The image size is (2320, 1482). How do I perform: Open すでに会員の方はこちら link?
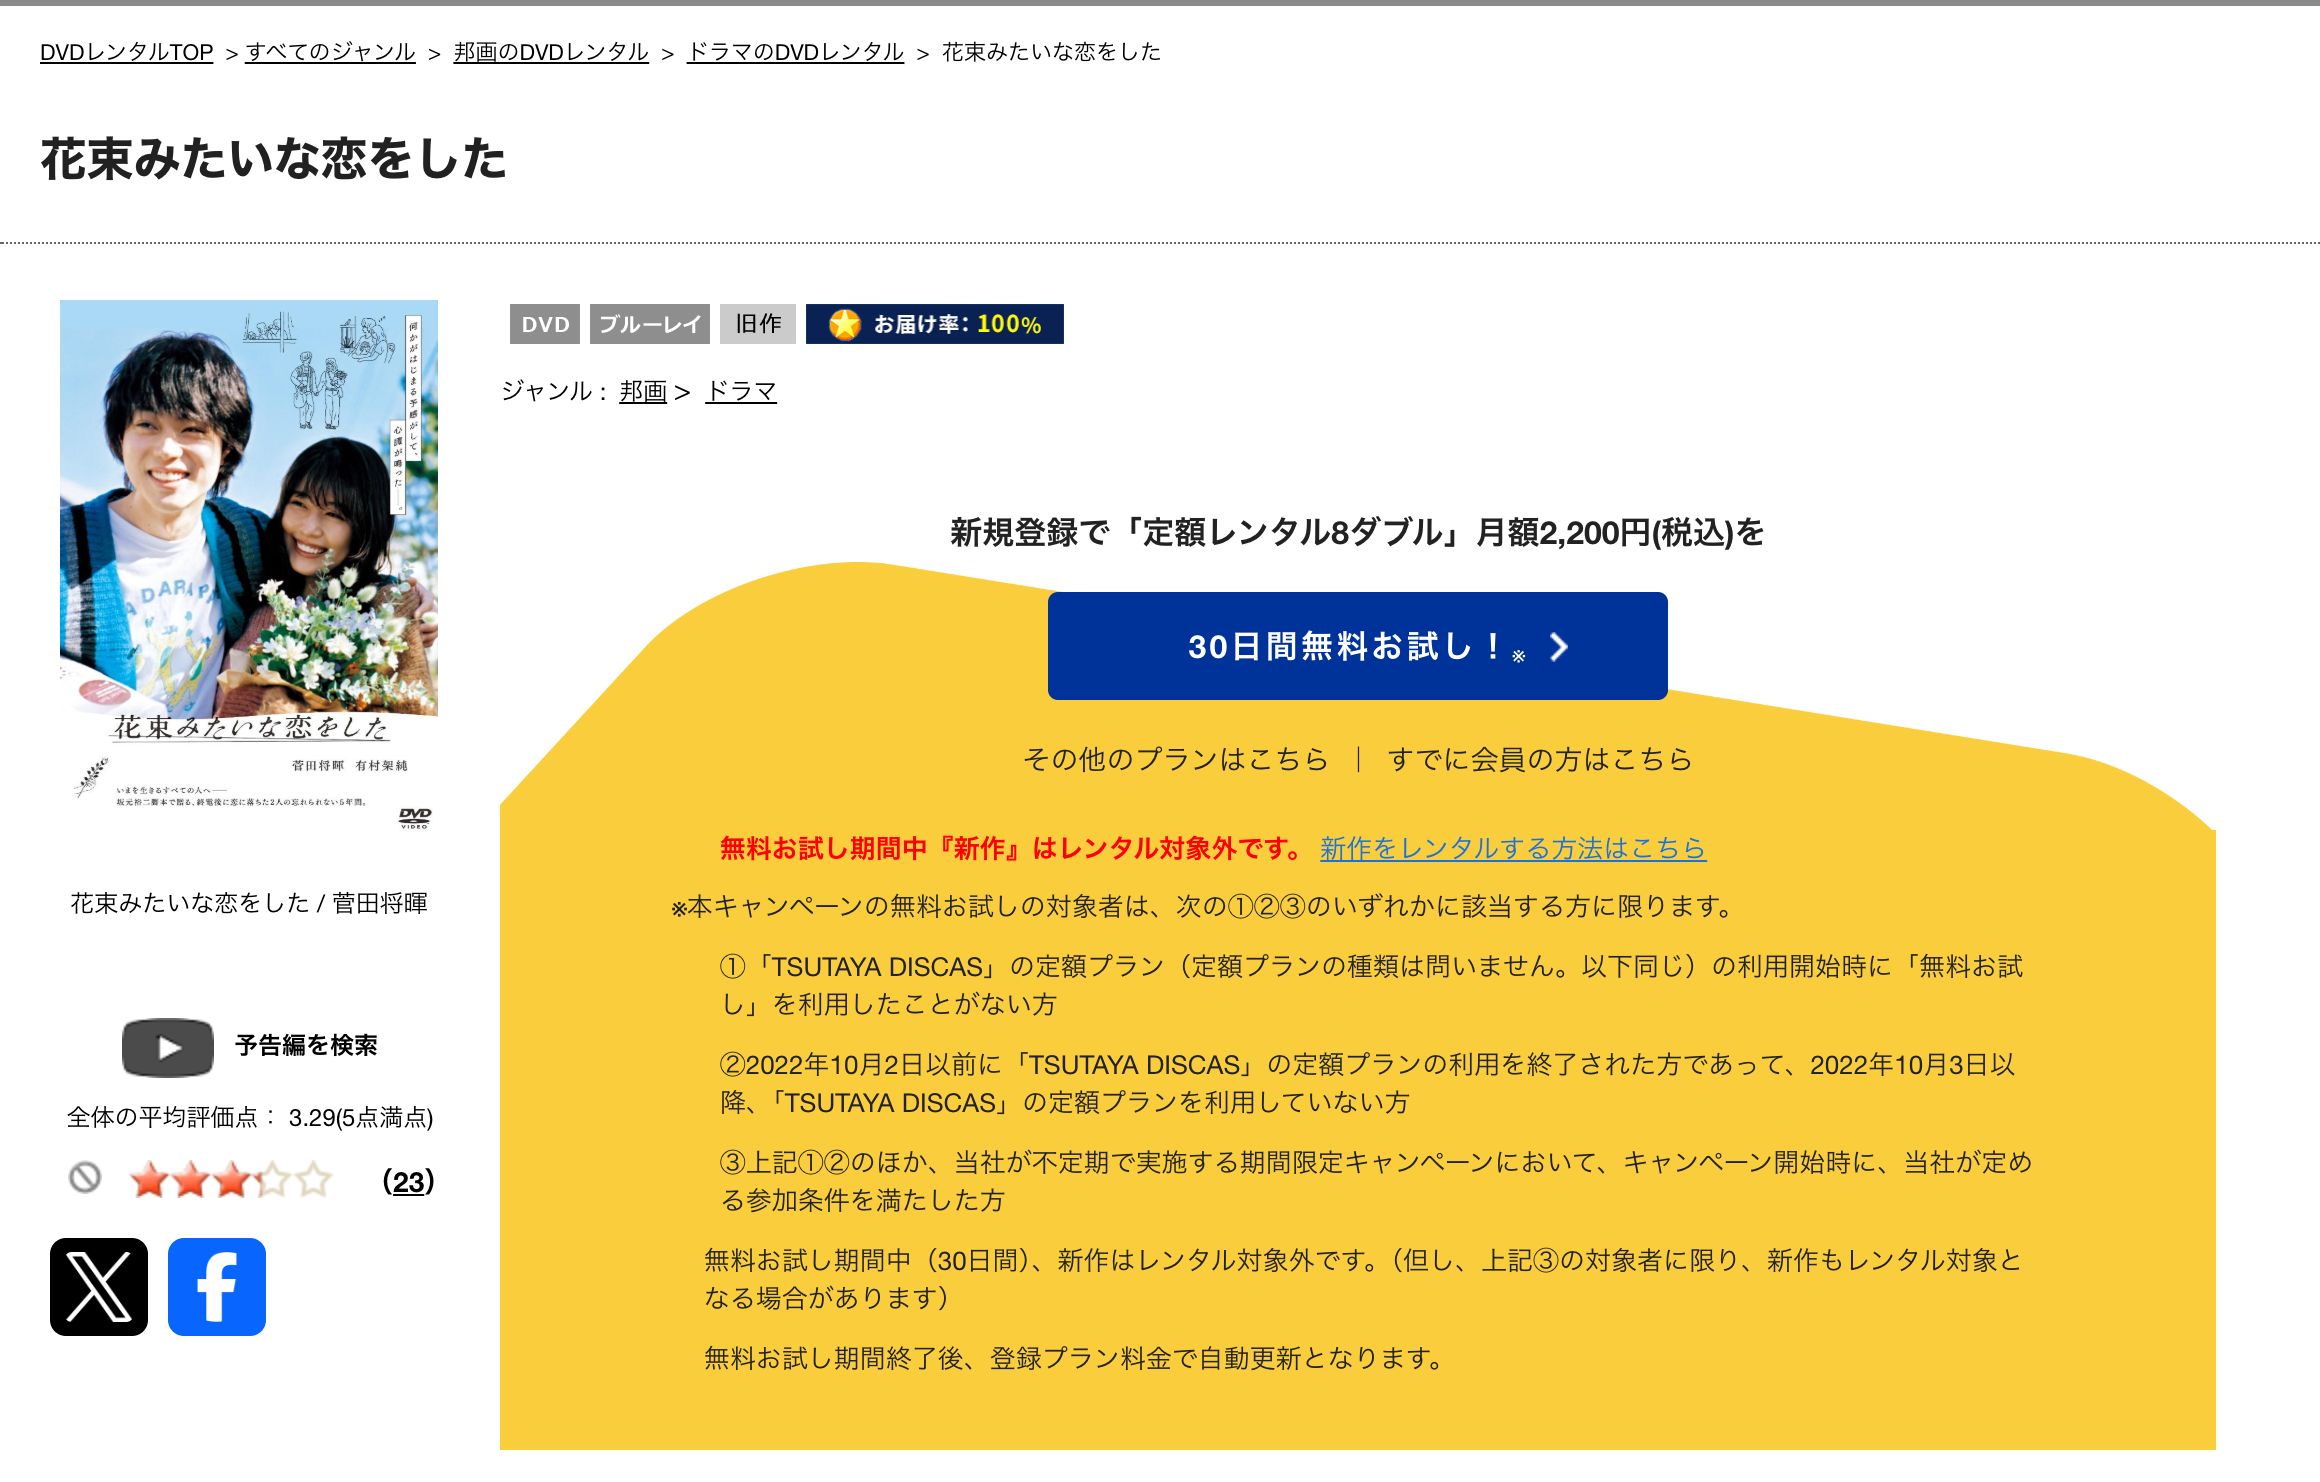(x=1540, y=759)
